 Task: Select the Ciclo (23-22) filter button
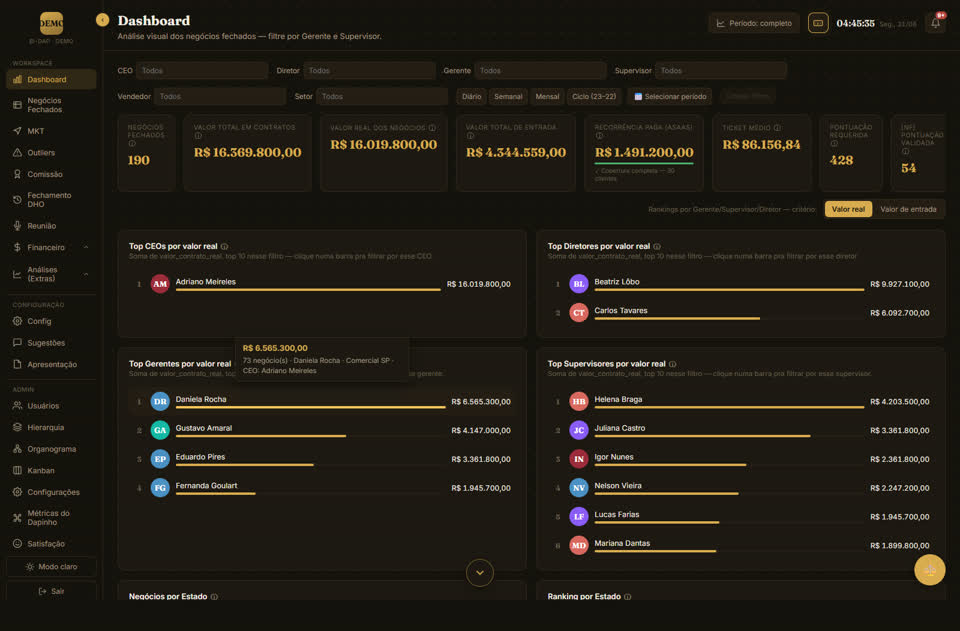[594, 97]
